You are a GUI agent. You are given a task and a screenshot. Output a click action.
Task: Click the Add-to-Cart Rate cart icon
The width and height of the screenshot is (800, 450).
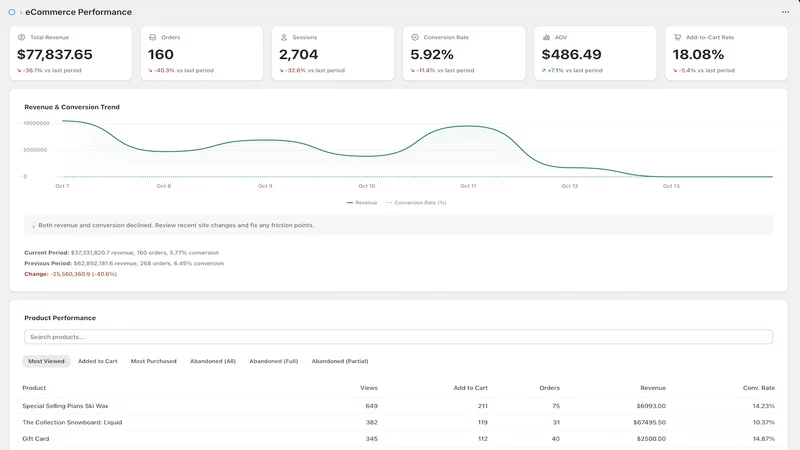(x=678, y=37)
